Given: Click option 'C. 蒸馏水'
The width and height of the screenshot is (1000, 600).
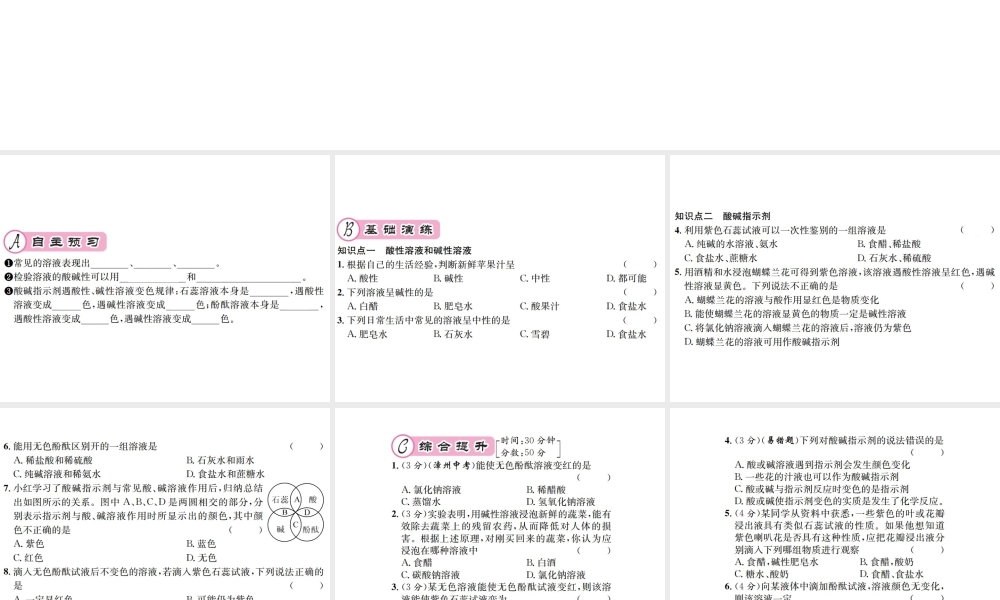Looking at the screenshot, I should (421, 502).
